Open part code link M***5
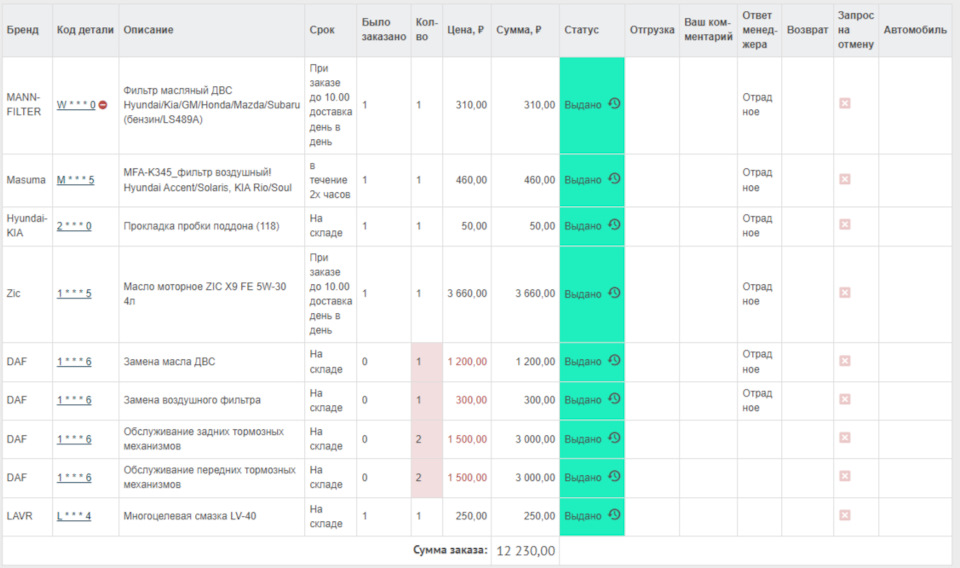960x568 pixels. [x=75, y=180]
